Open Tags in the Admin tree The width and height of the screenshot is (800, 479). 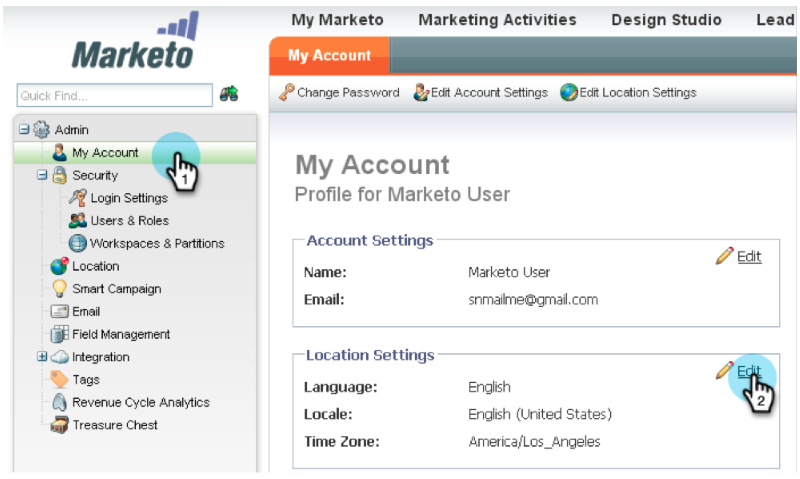tap(86, 380)
